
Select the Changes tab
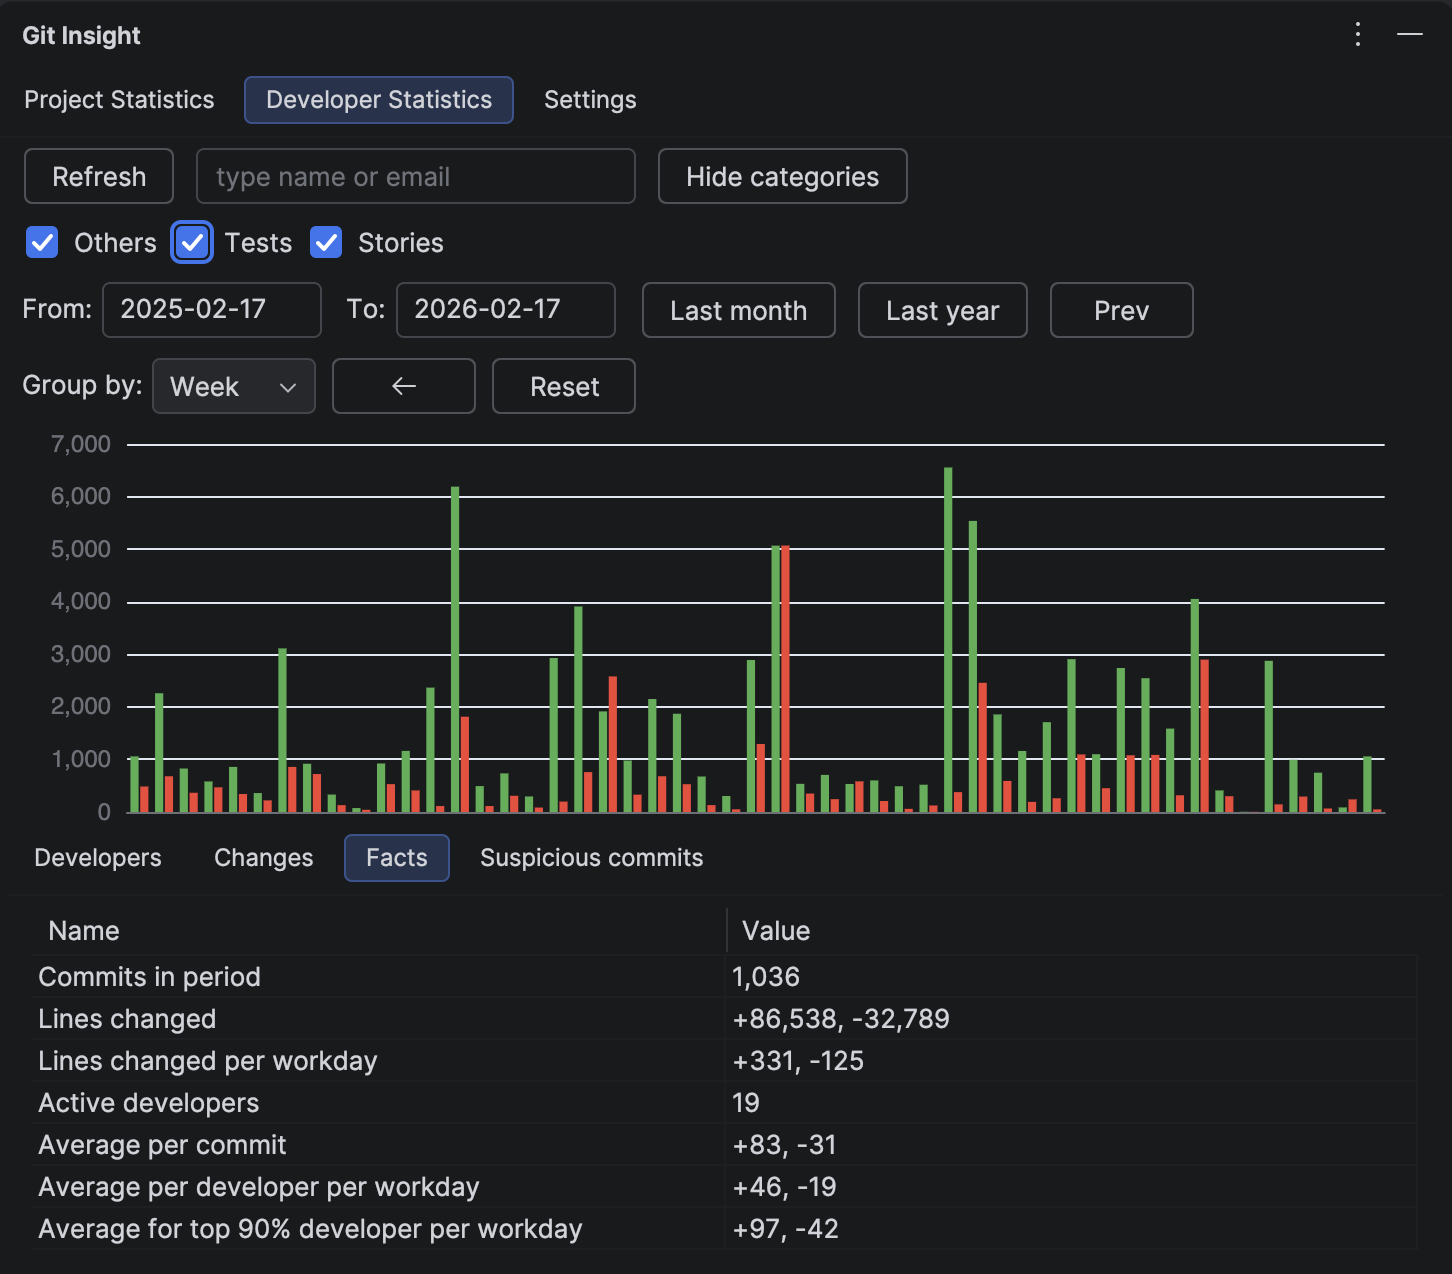(263, 857)
